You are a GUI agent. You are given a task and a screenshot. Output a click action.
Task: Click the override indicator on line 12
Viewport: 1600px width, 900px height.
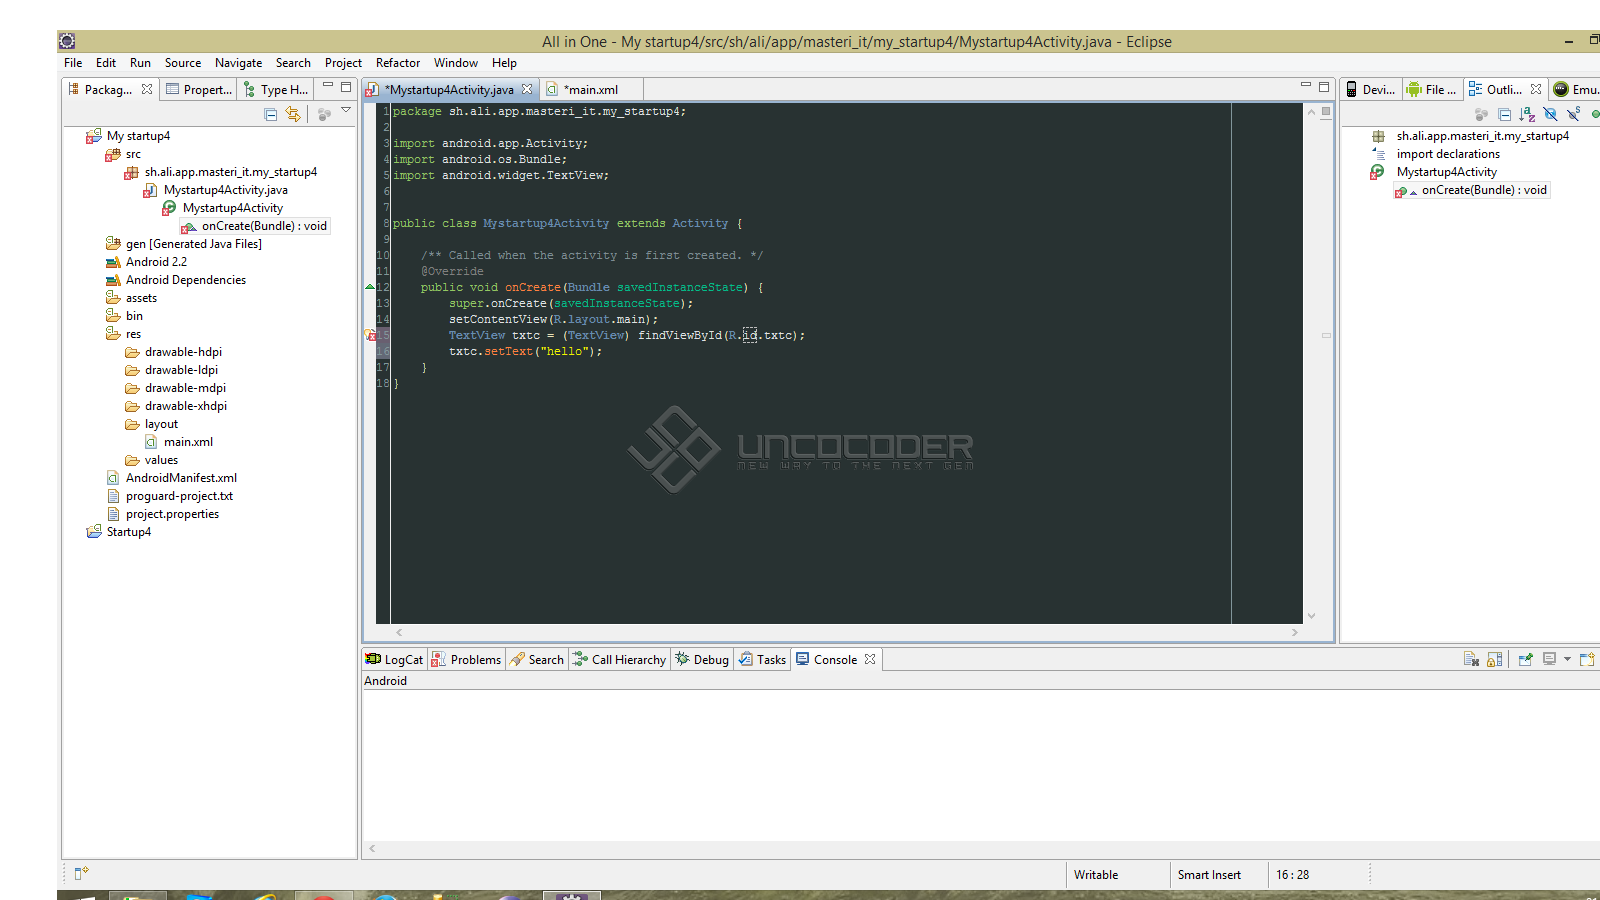pyautogui.click(x=370, y=287)
